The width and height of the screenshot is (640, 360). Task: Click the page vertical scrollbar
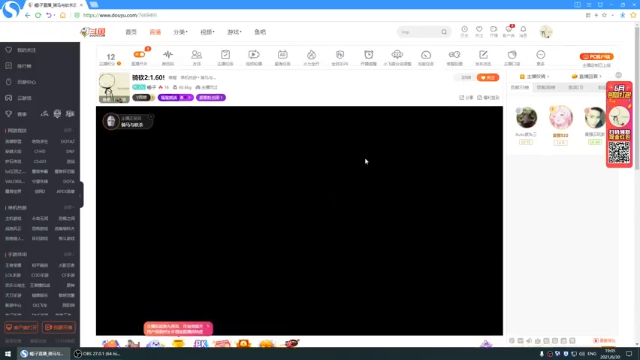coord(637,98)
